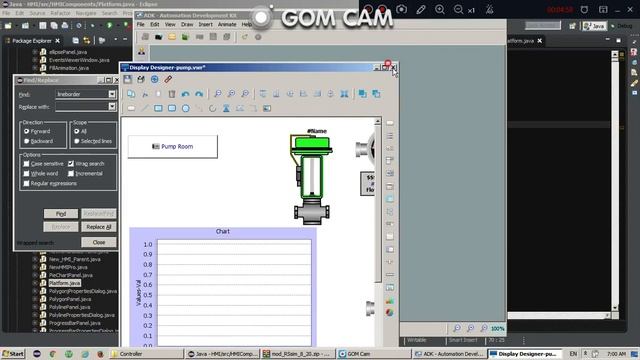The height and width of the screenshot is (360, 640).
Task: Save the display with the floppy disk icon
Action: 128,79
